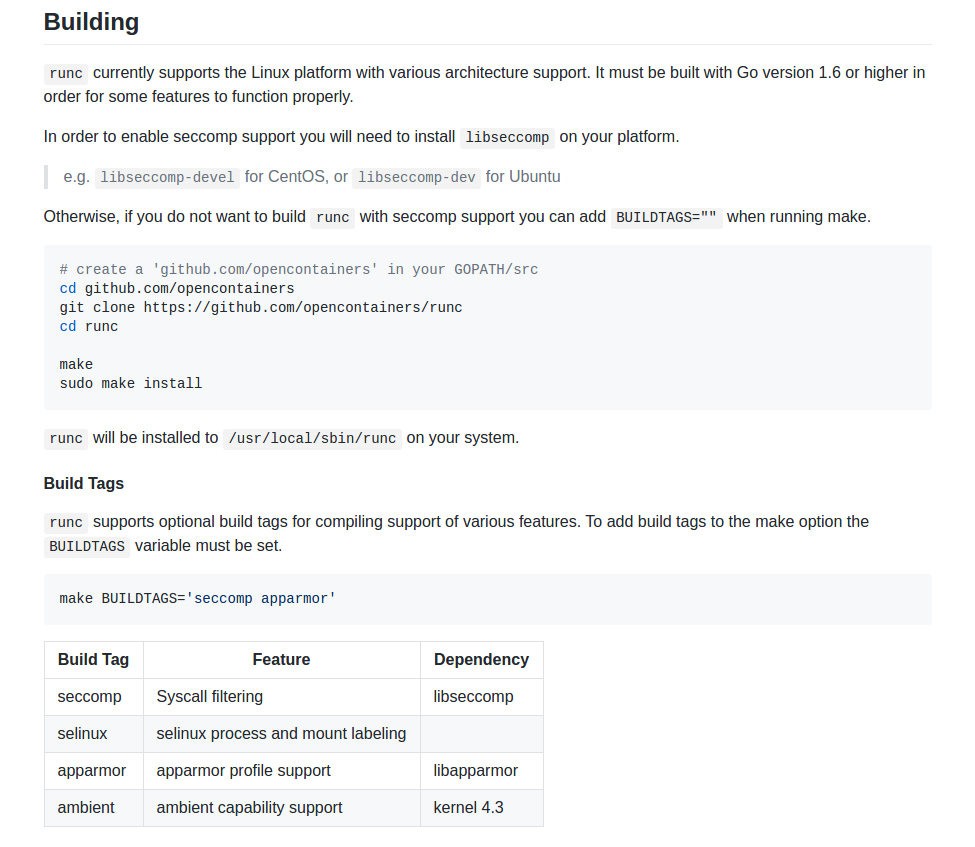Click the Build Tag column header
This screenshot has width=975, height=847.
(94, 660)
